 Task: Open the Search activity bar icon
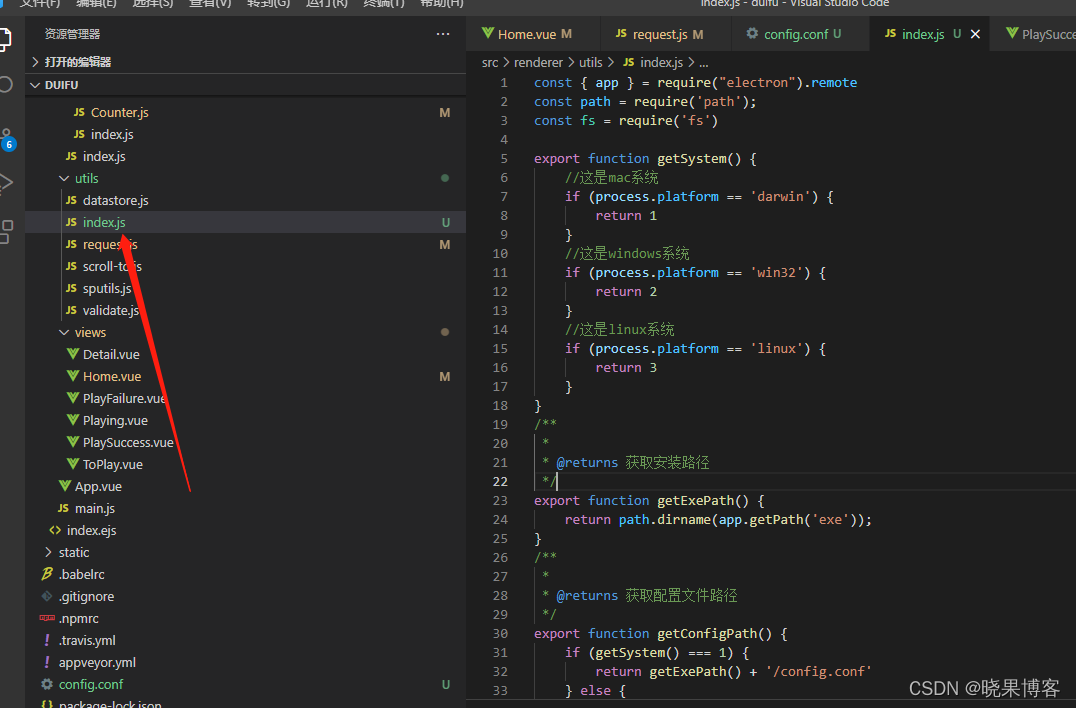[x=5, y=84]
